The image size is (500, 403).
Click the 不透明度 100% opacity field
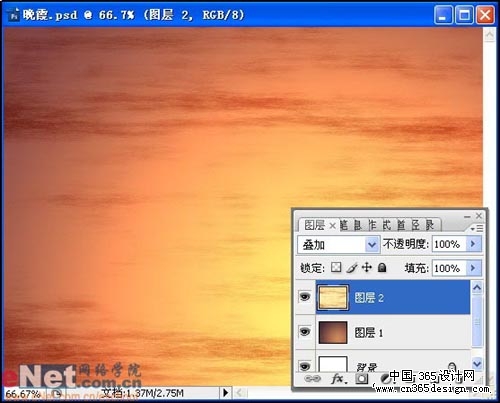[x=449, y=244]
